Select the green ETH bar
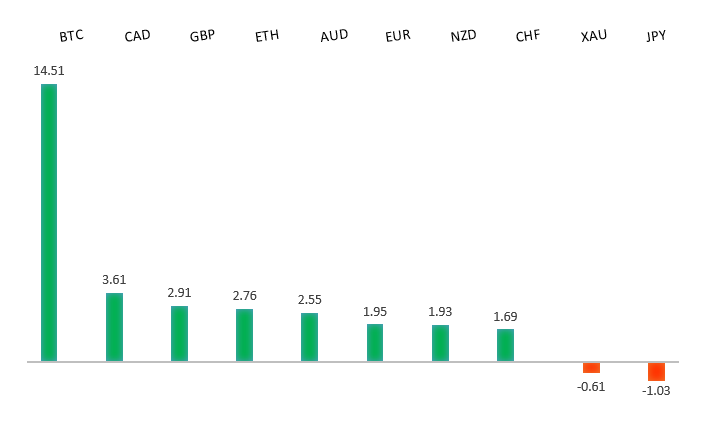This screenshot has width=713, height=421. (x=244, y=334)
